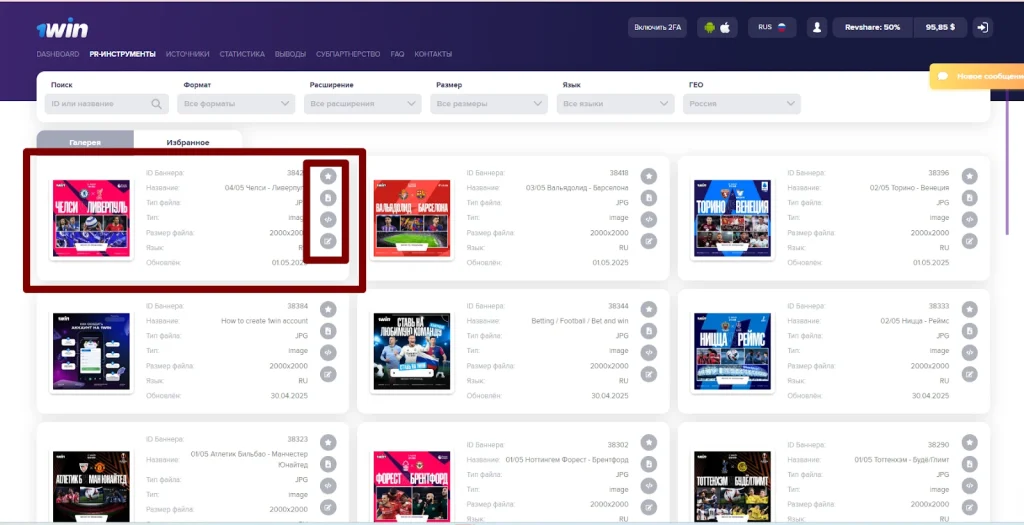Expand the Формат dropdown

(236, 104)
